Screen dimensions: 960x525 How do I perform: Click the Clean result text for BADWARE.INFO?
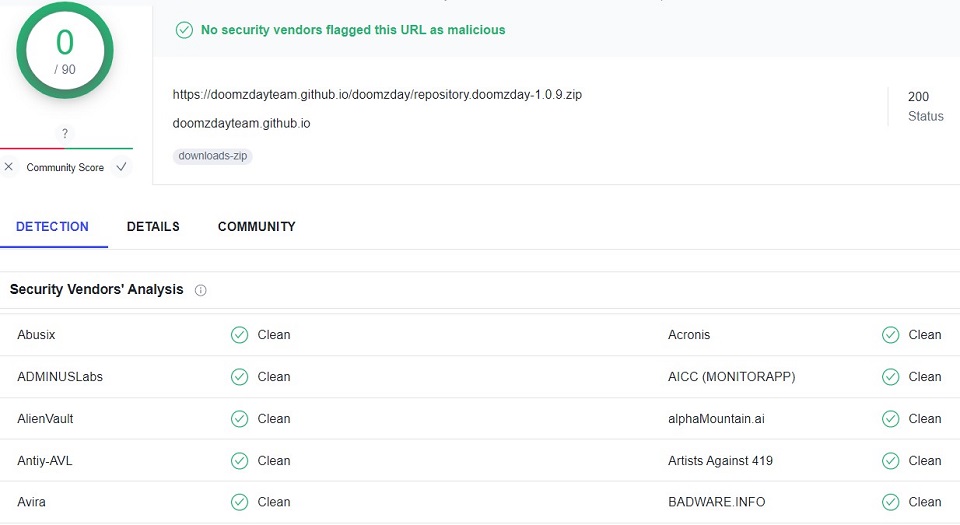924,502
